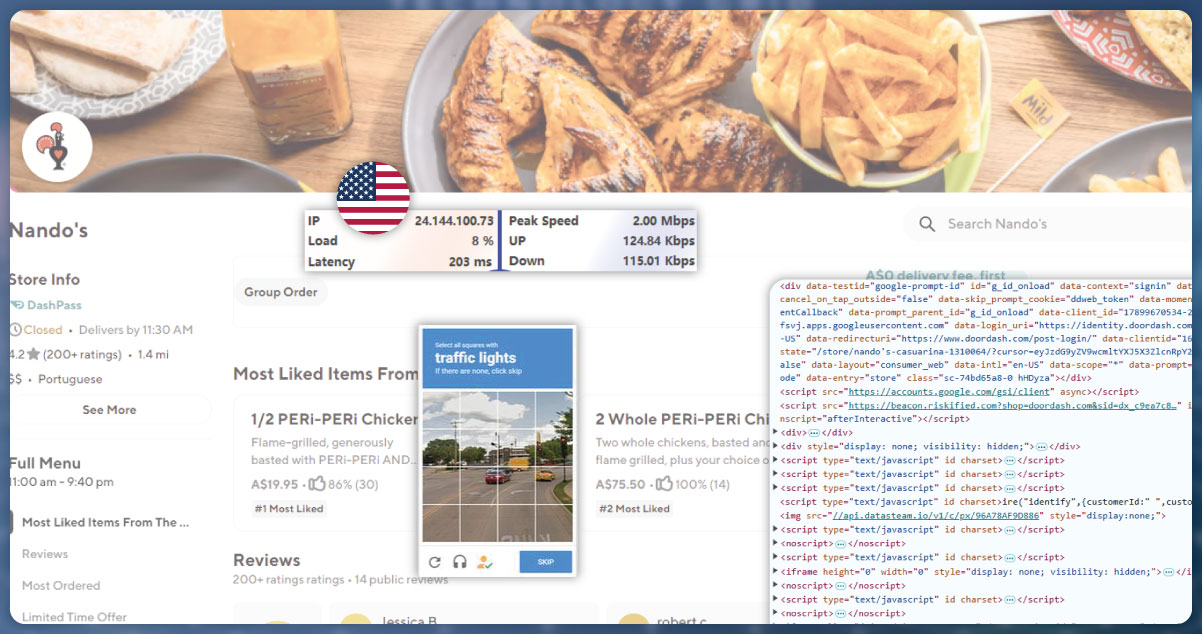1202x634 pixels.
Task: Open beacon.riskified.com script link
Action: point(1010,405)
